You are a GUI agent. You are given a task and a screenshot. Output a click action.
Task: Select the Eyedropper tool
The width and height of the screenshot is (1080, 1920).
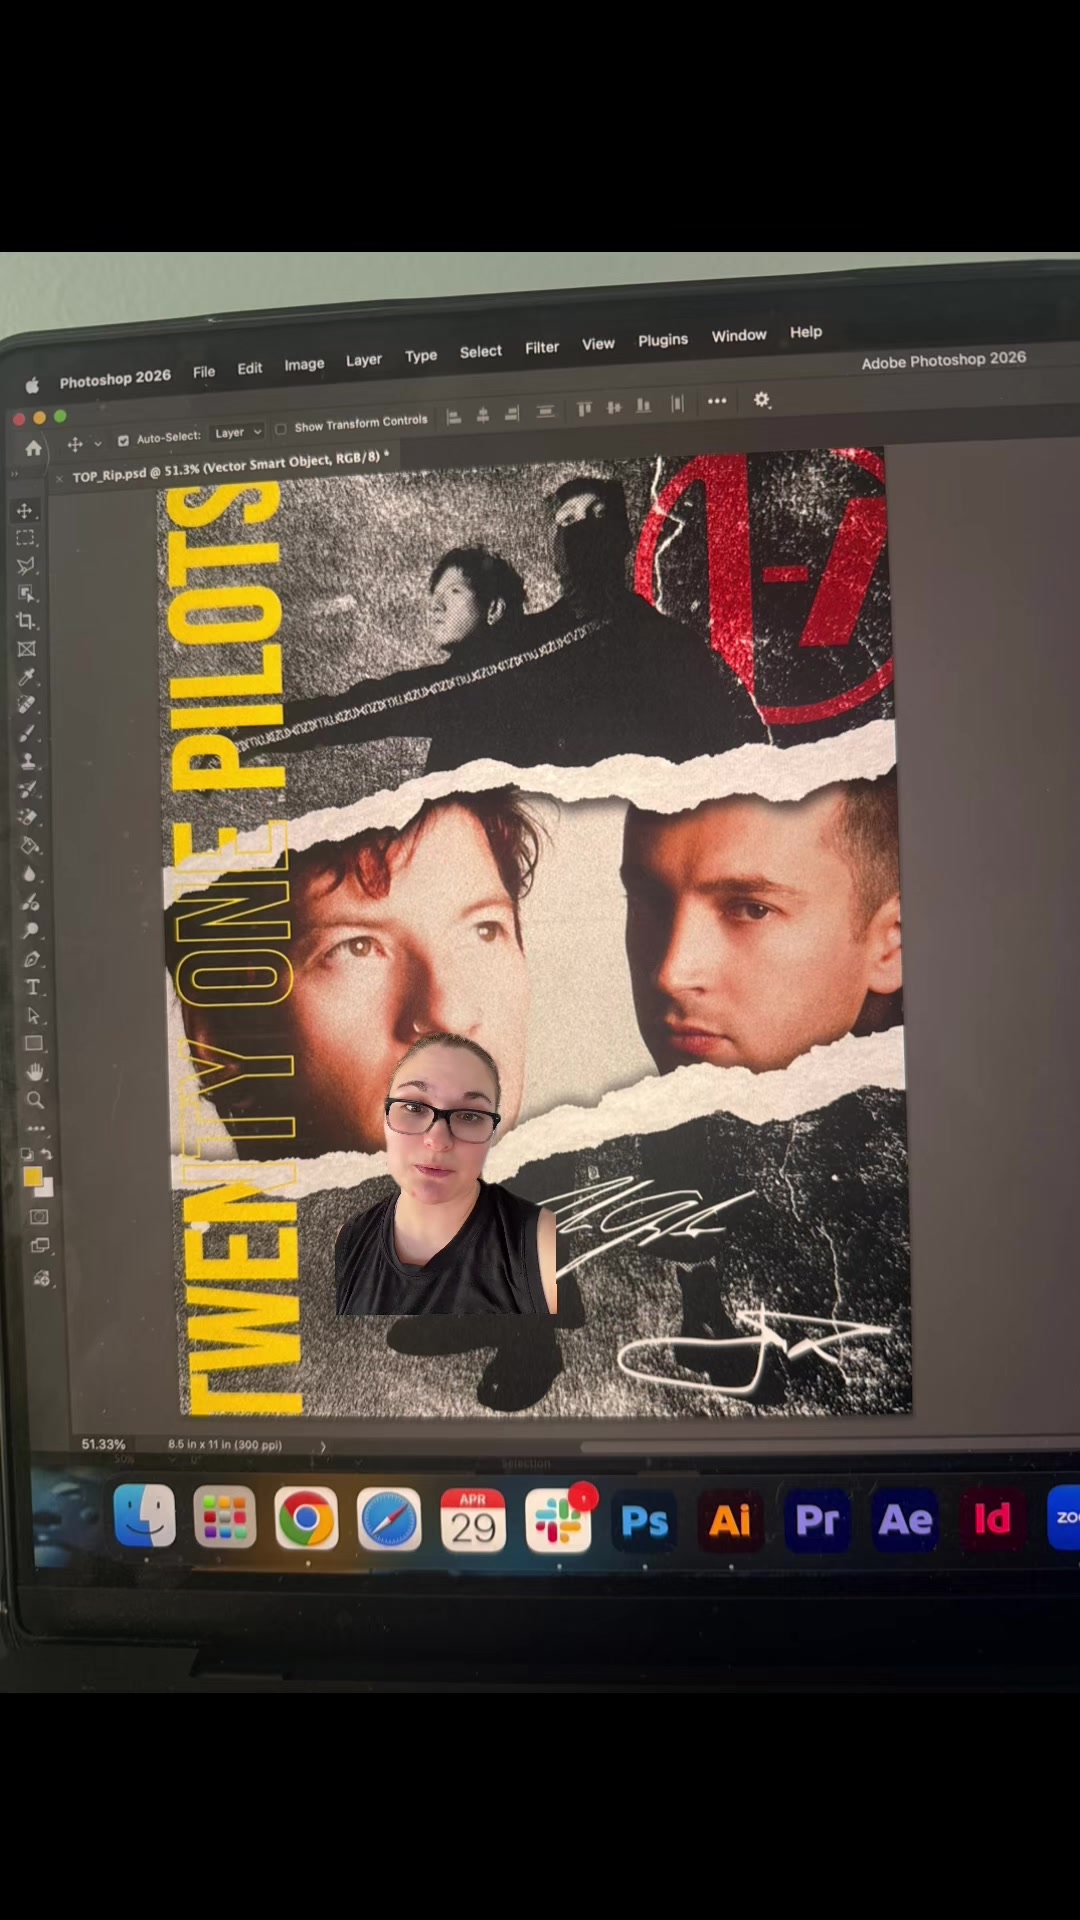pos(27,677)
